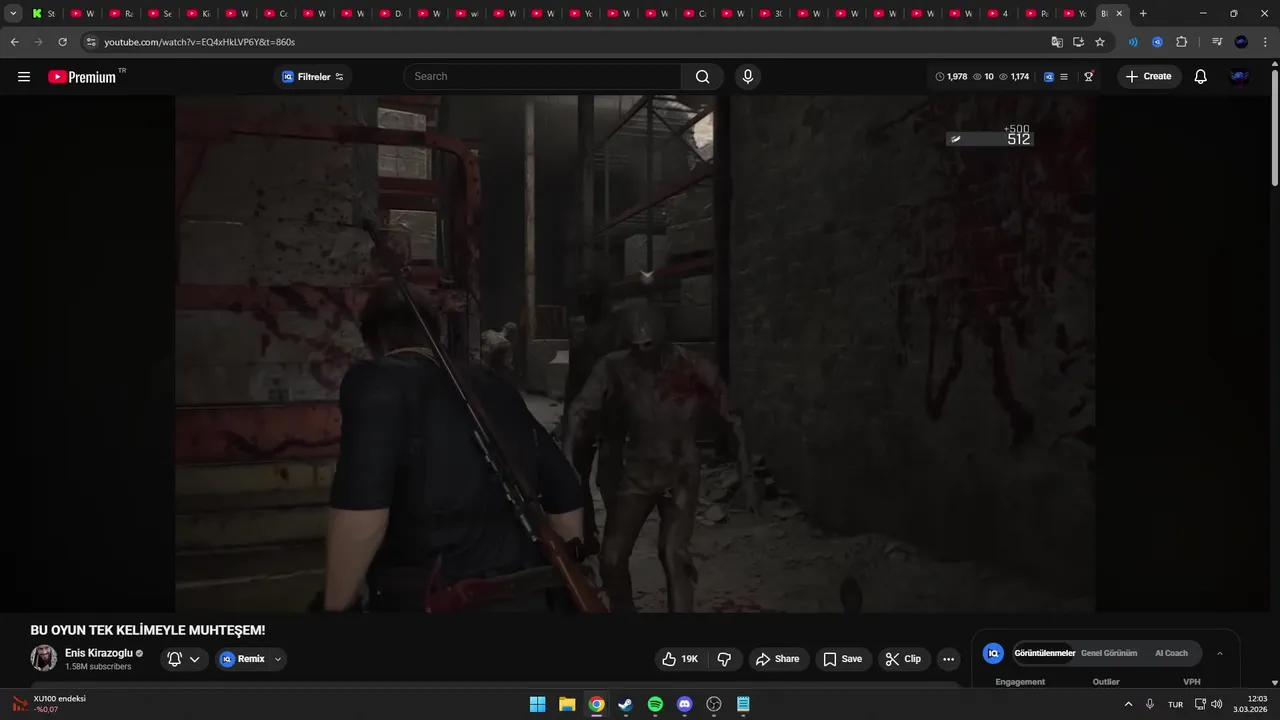Click the install app icon in address bar
Image resolution: width=1280 pixels, height=720 pixels.
[1078, 42]
